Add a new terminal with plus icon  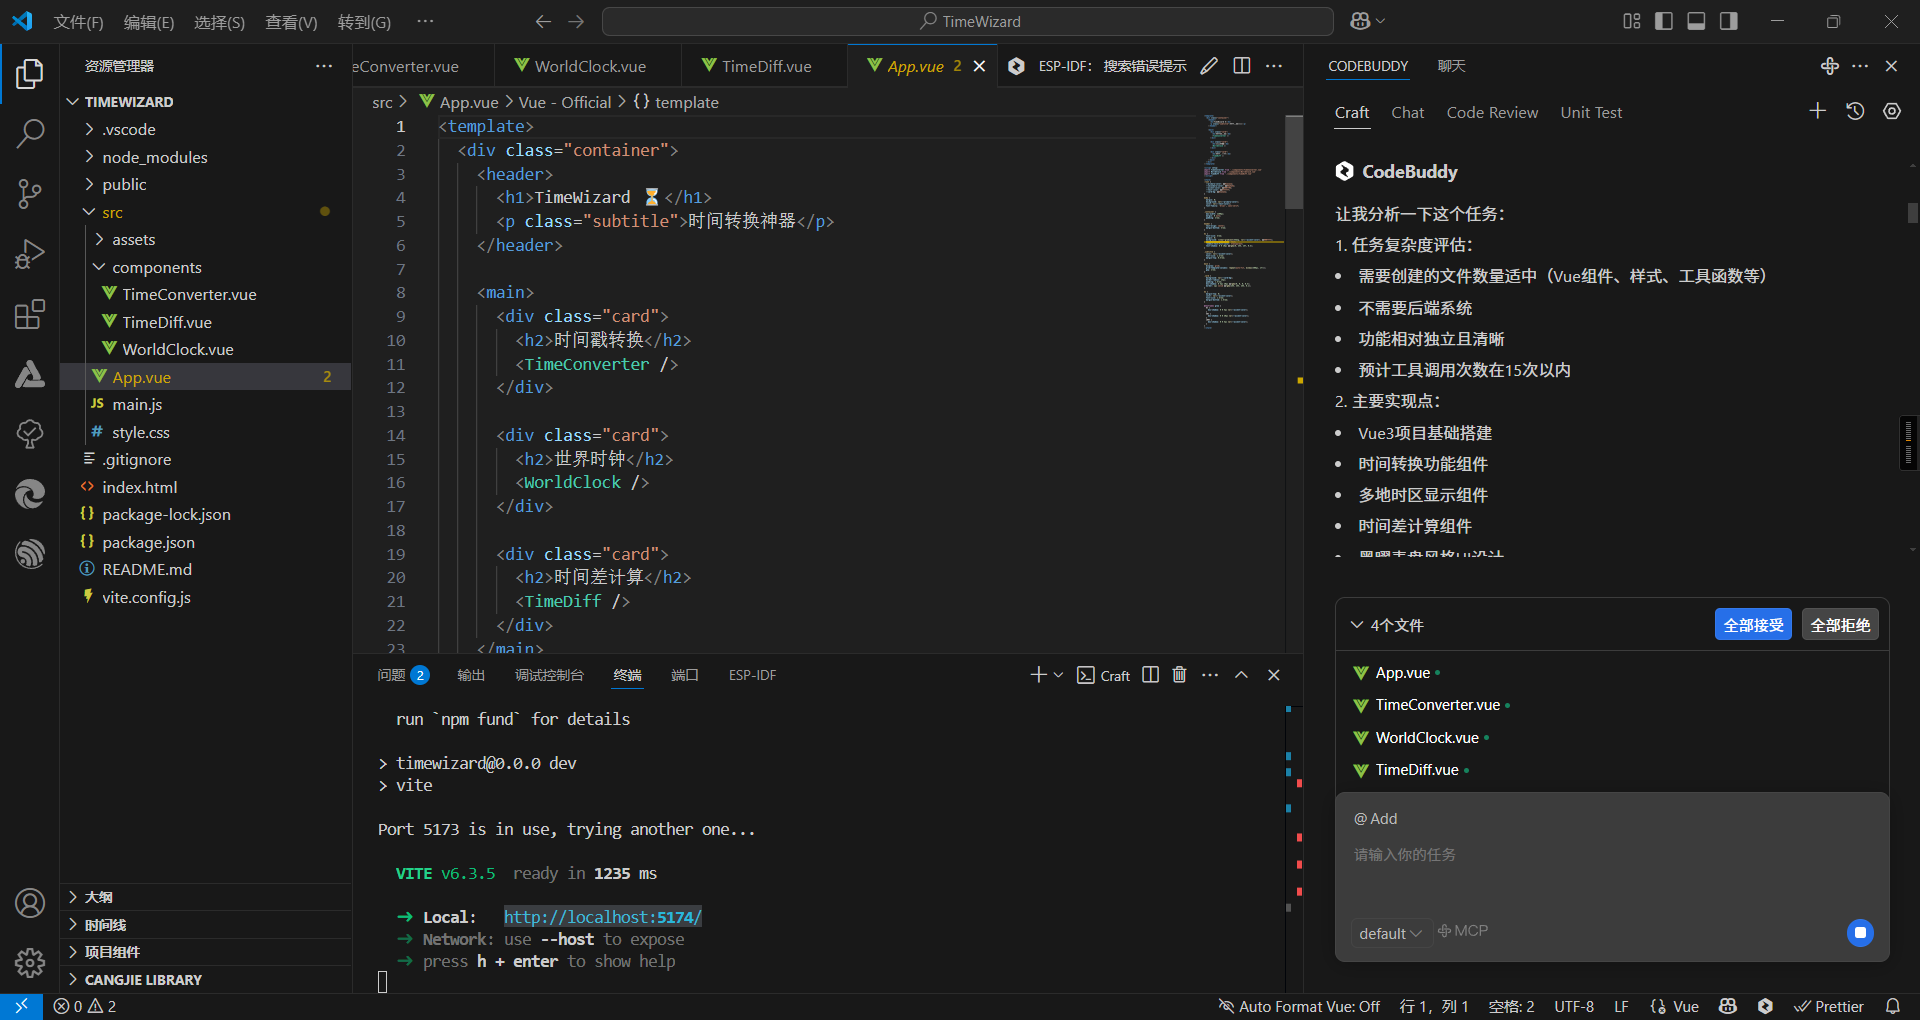tap(1038, 675)
